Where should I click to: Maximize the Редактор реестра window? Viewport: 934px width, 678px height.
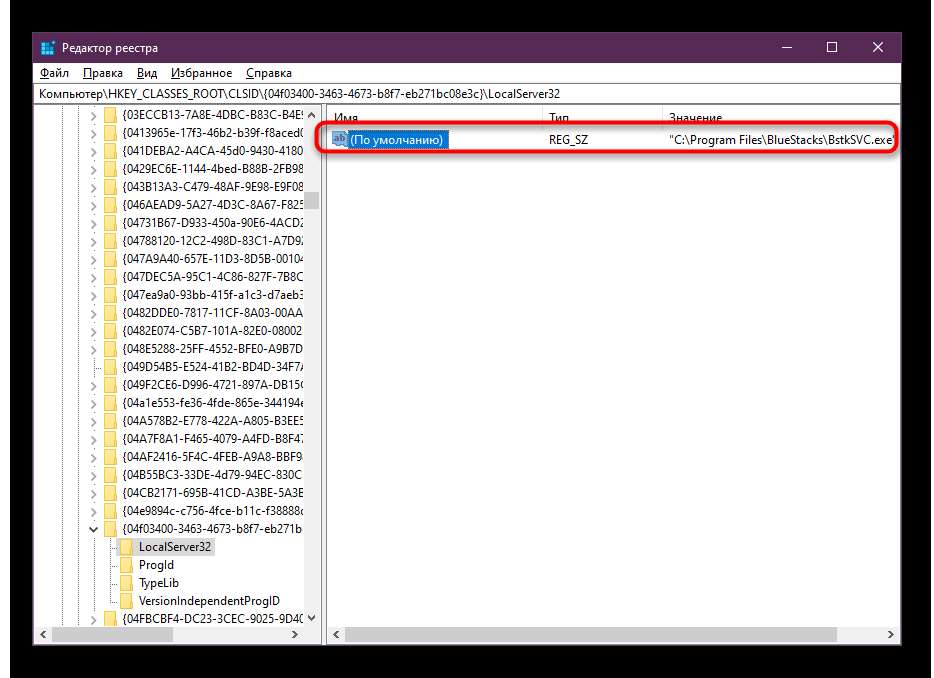pyautogui.click(x=832, y=48)
